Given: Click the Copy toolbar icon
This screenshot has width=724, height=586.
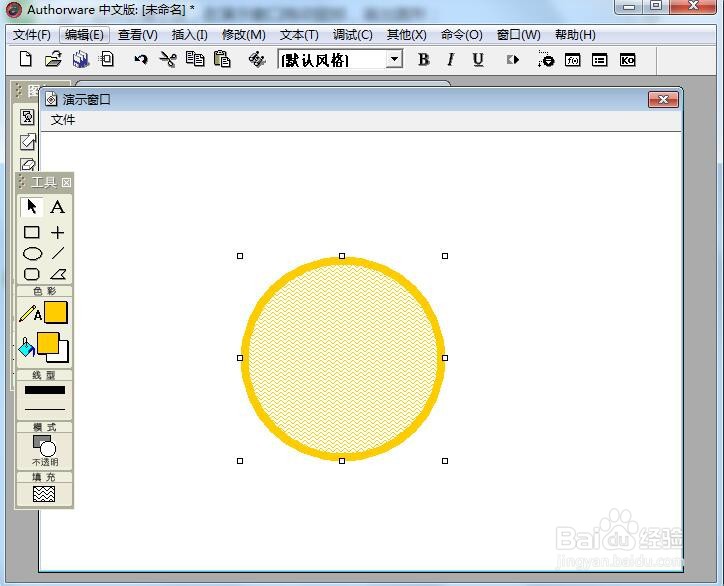Looking at the screenshot, I should tap(195, 59).
